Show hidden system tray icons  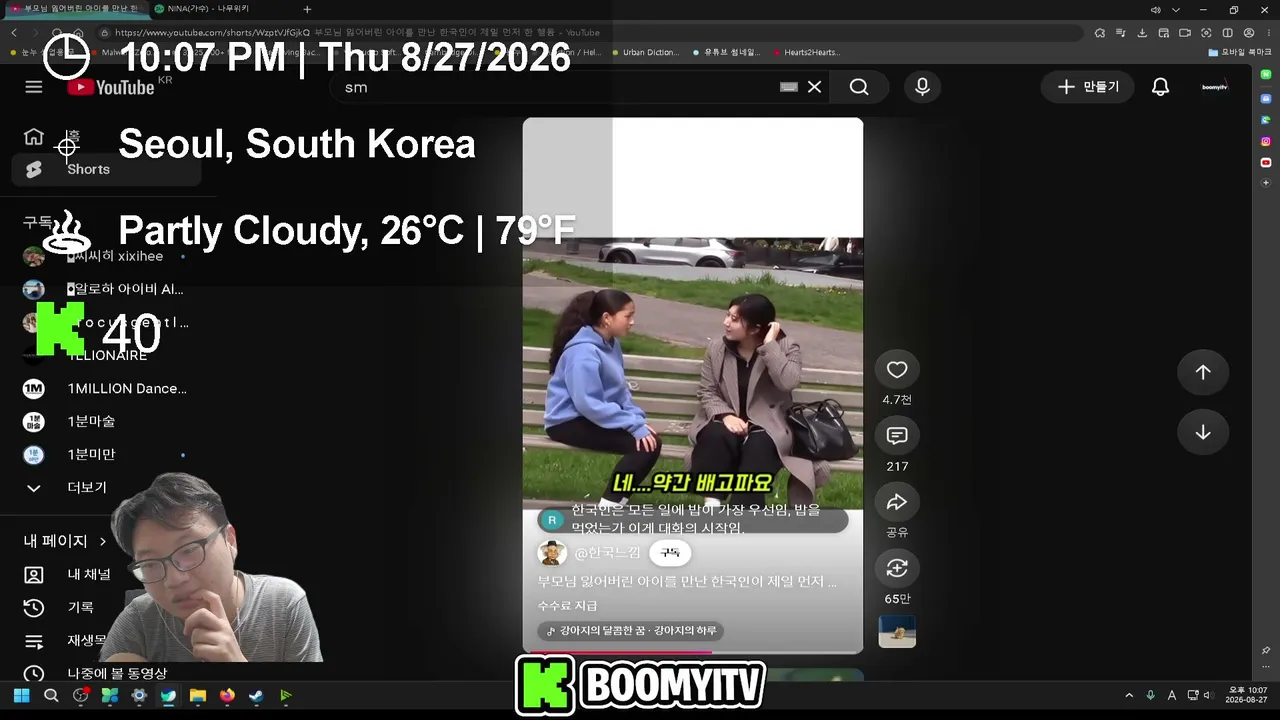[x=1129, y=696]
